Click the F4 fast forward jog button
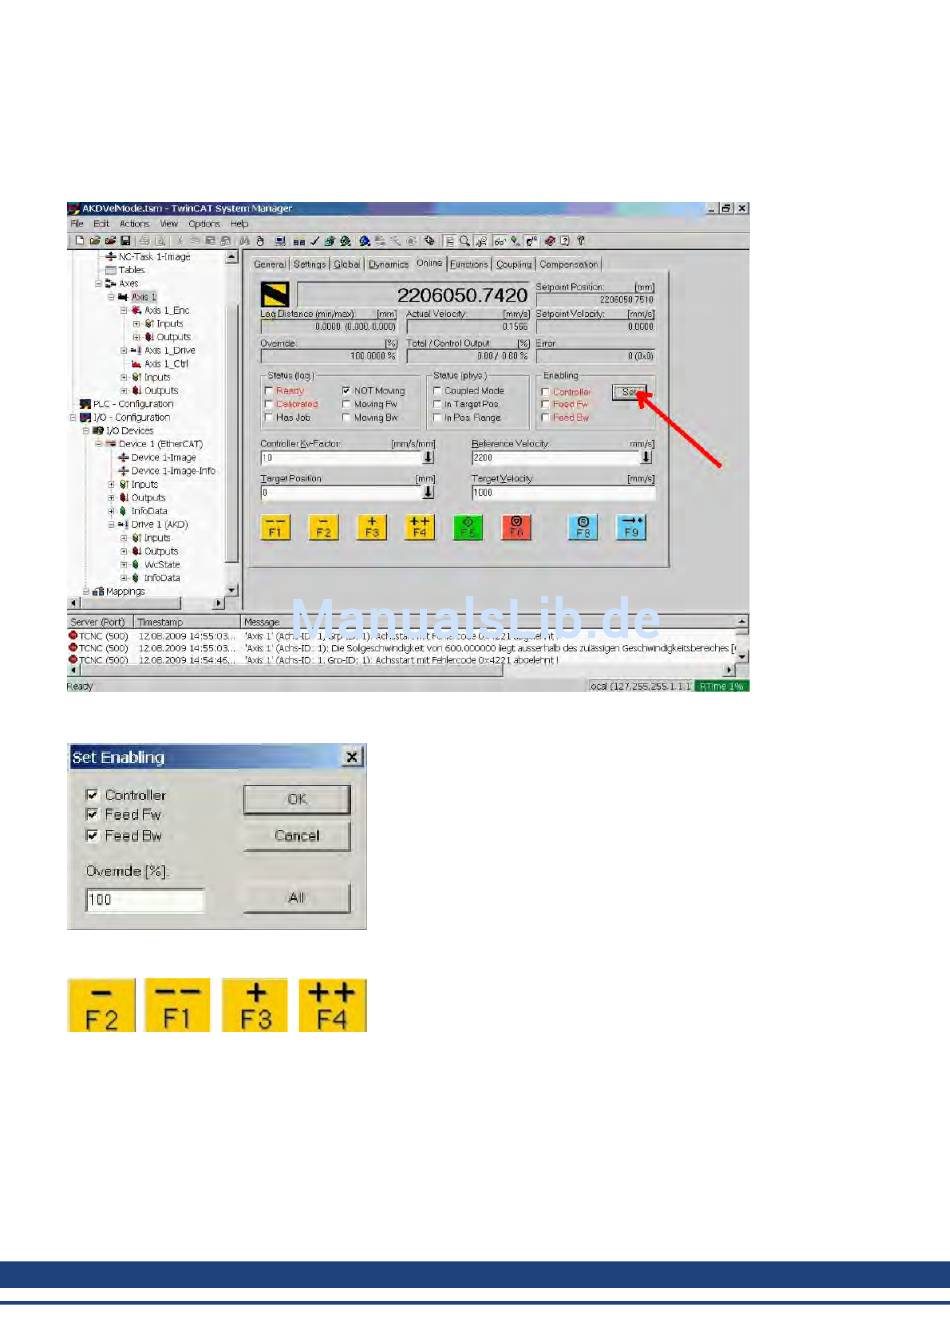 click(419, 527)
